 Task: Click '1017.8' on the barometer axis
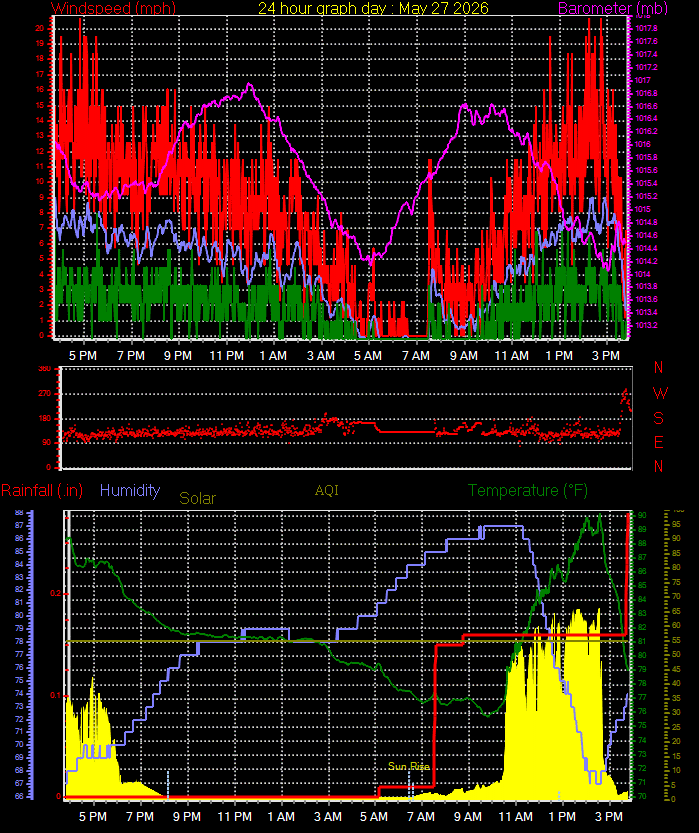646,28
